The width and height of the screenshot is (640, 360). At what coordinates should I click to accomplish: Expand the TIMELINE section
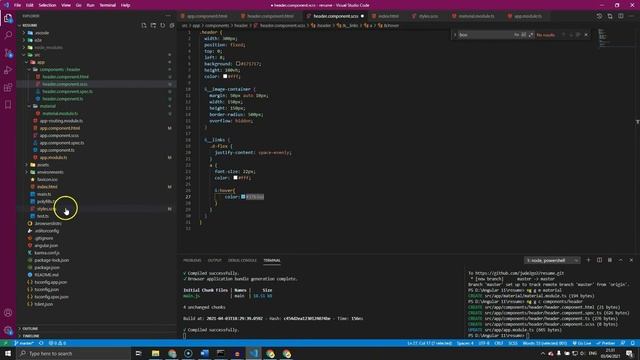coord(30,336)
